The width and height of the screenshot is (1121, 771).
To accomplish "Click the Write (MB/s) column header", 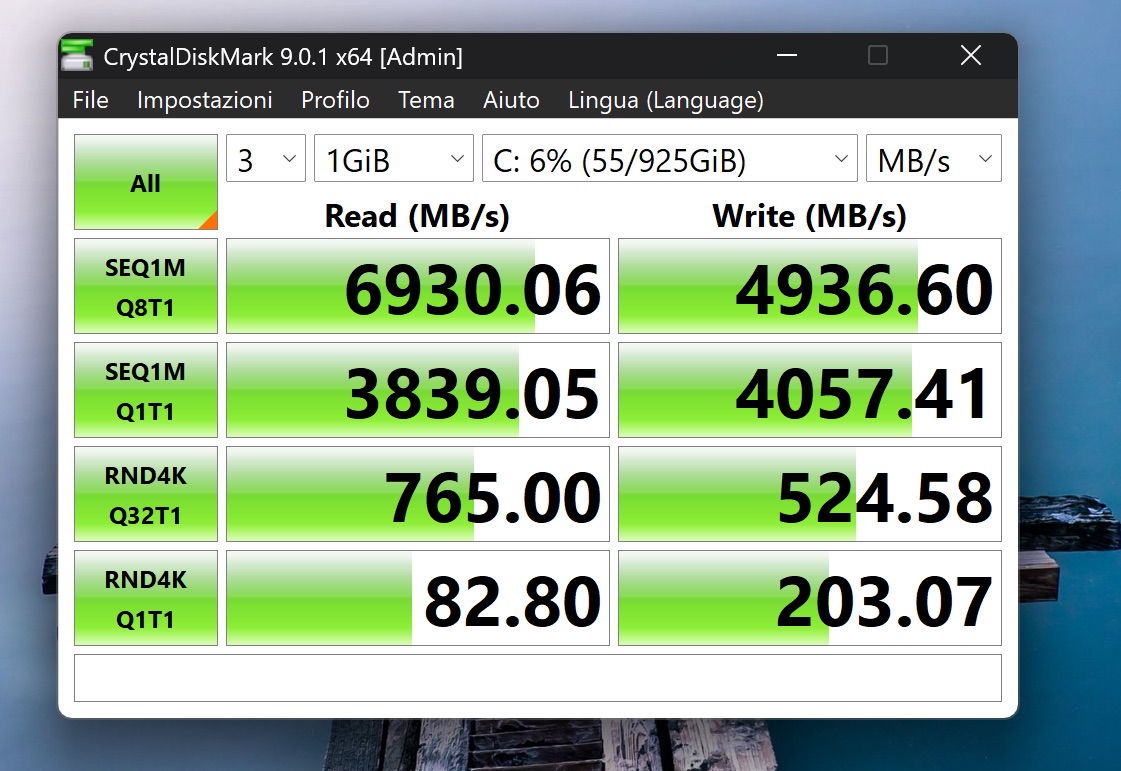I will coord(809,216).
